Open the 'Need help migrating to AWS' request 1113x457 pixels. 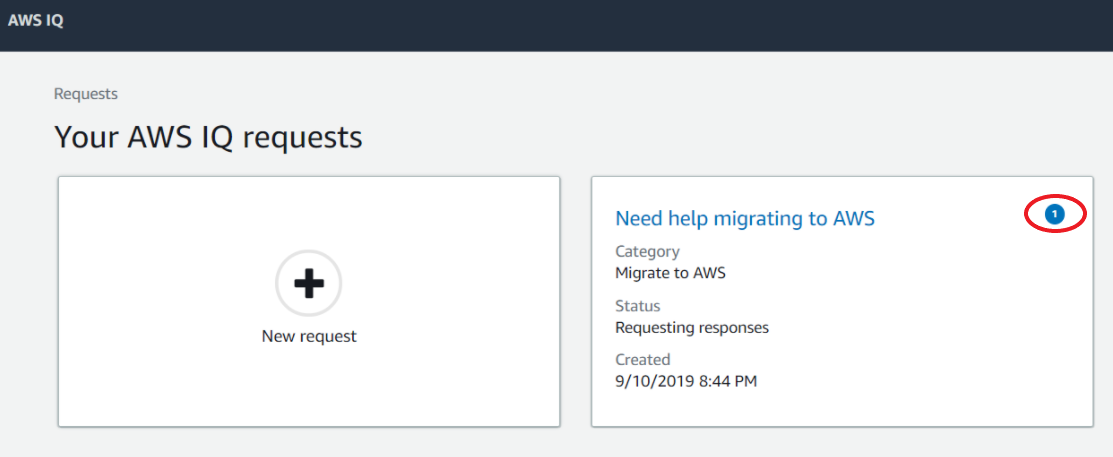[x=745, y=219]
